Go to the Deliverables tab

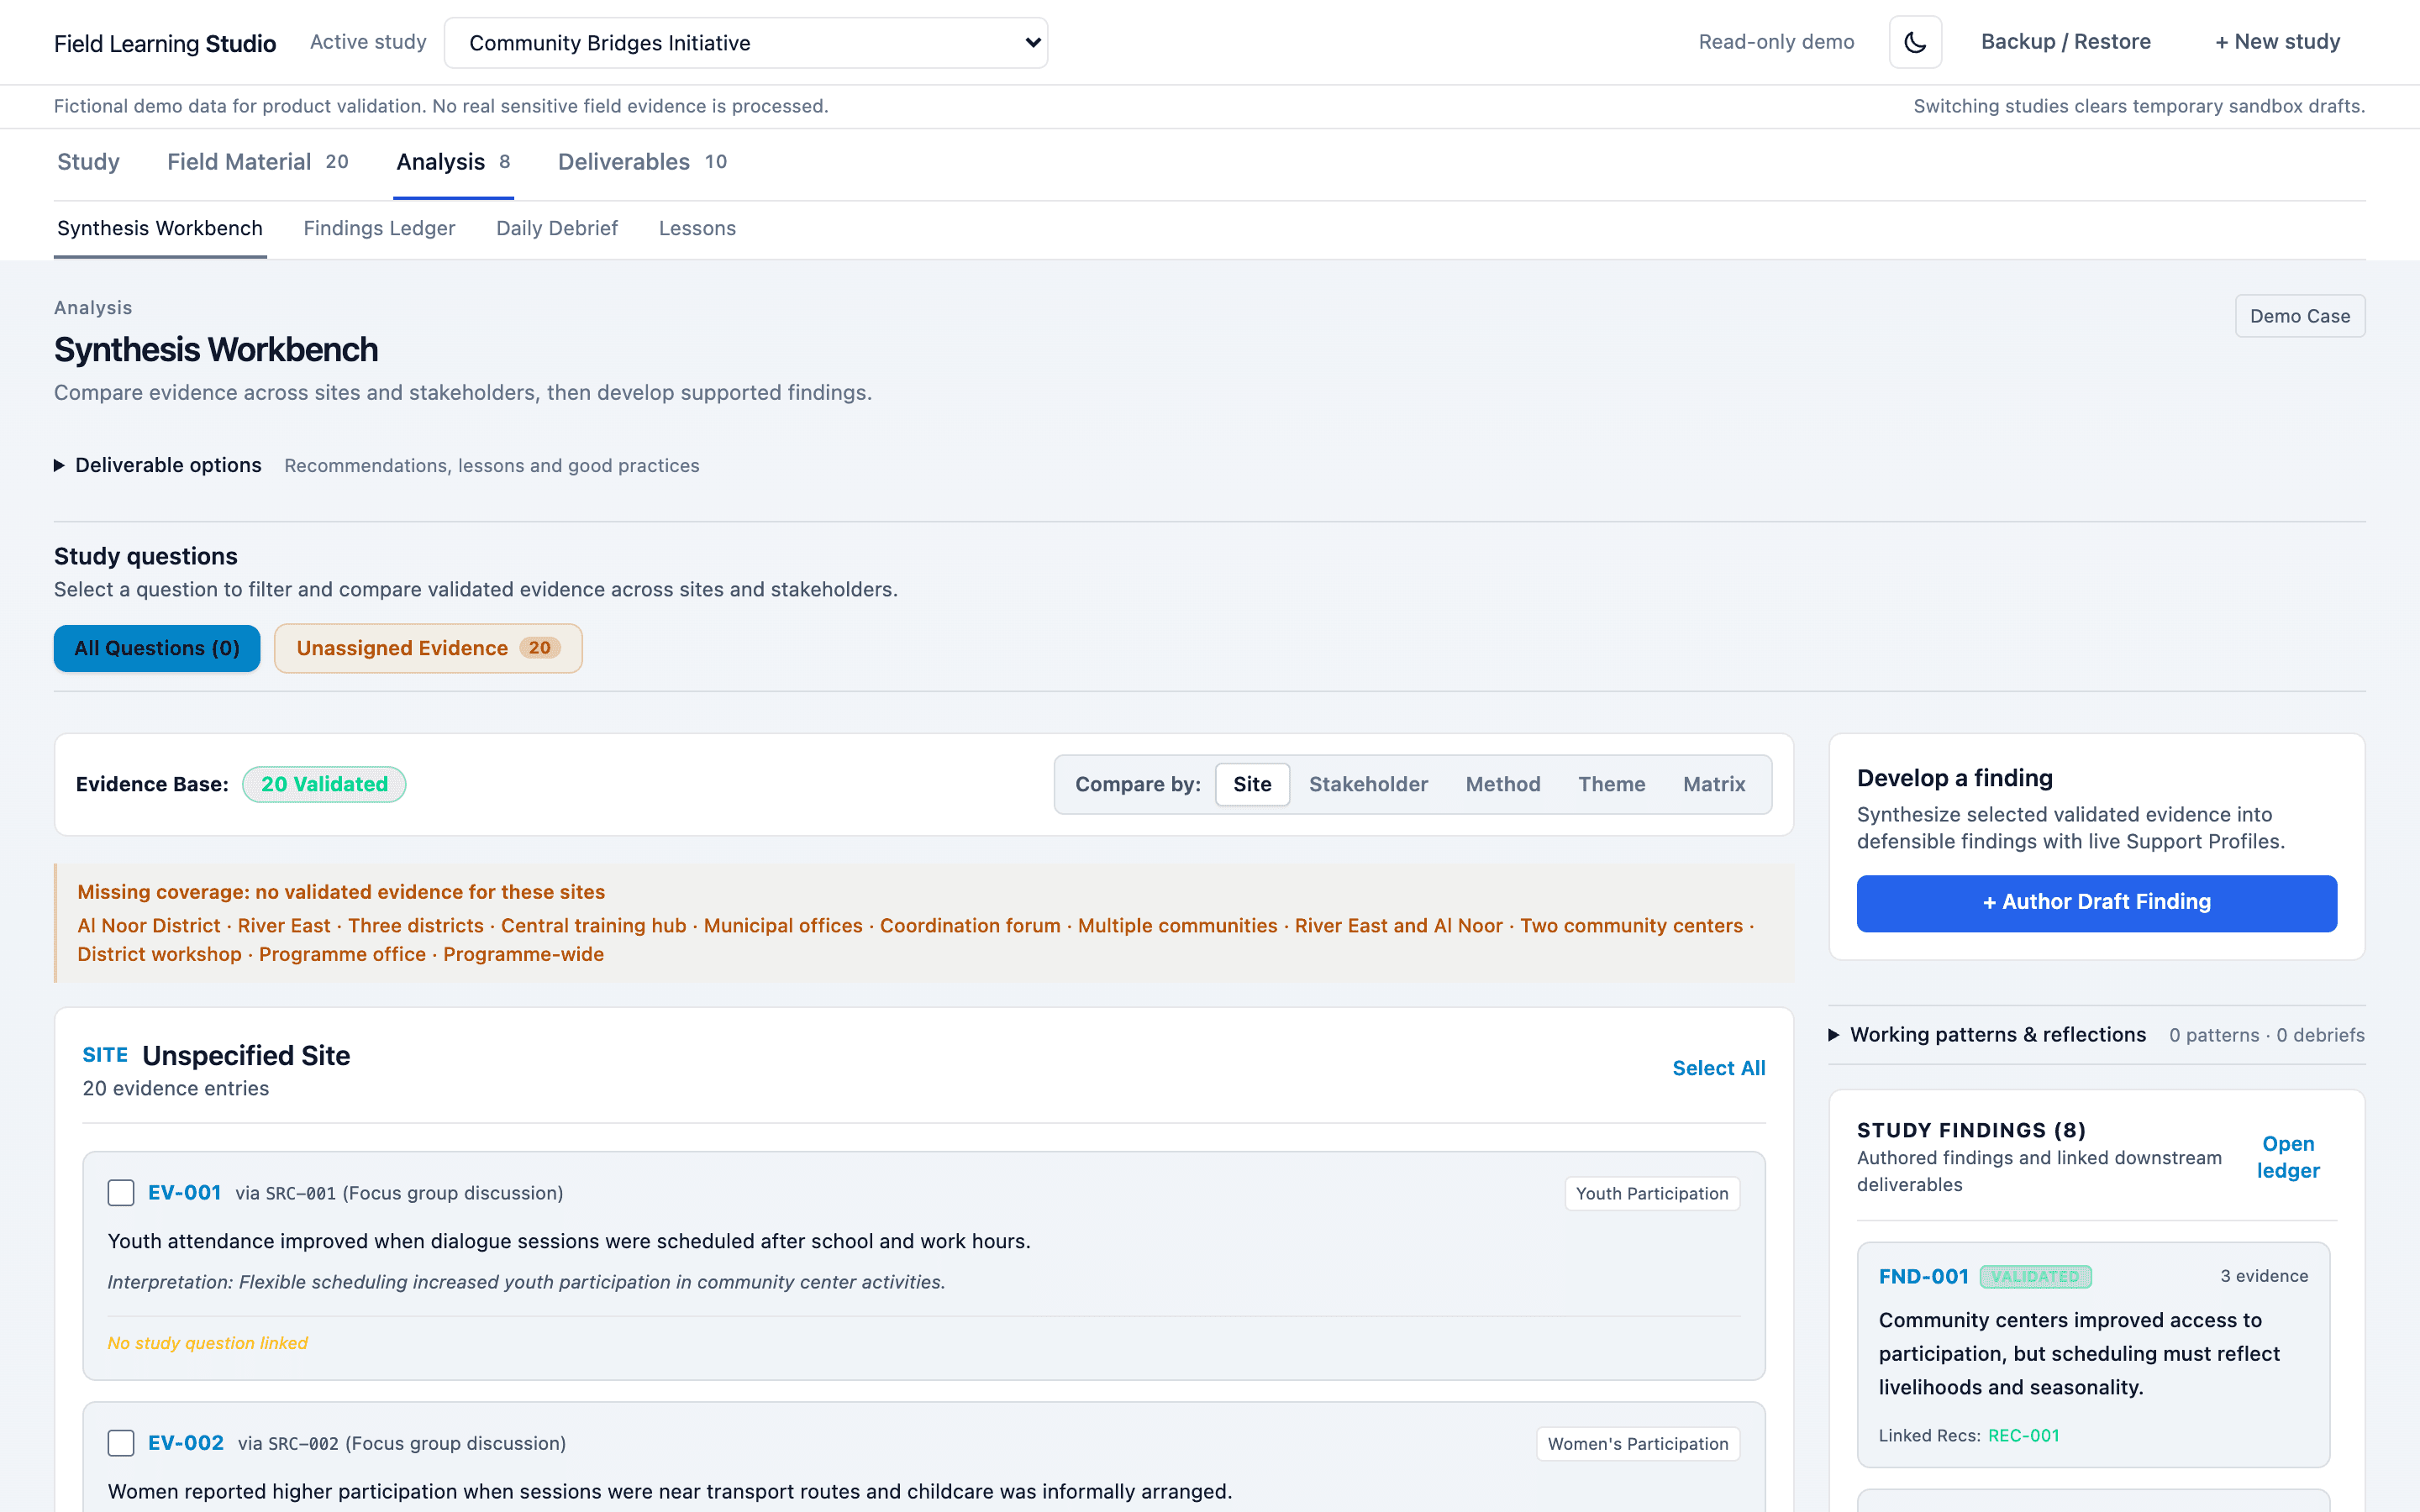[x=642, y=162]
